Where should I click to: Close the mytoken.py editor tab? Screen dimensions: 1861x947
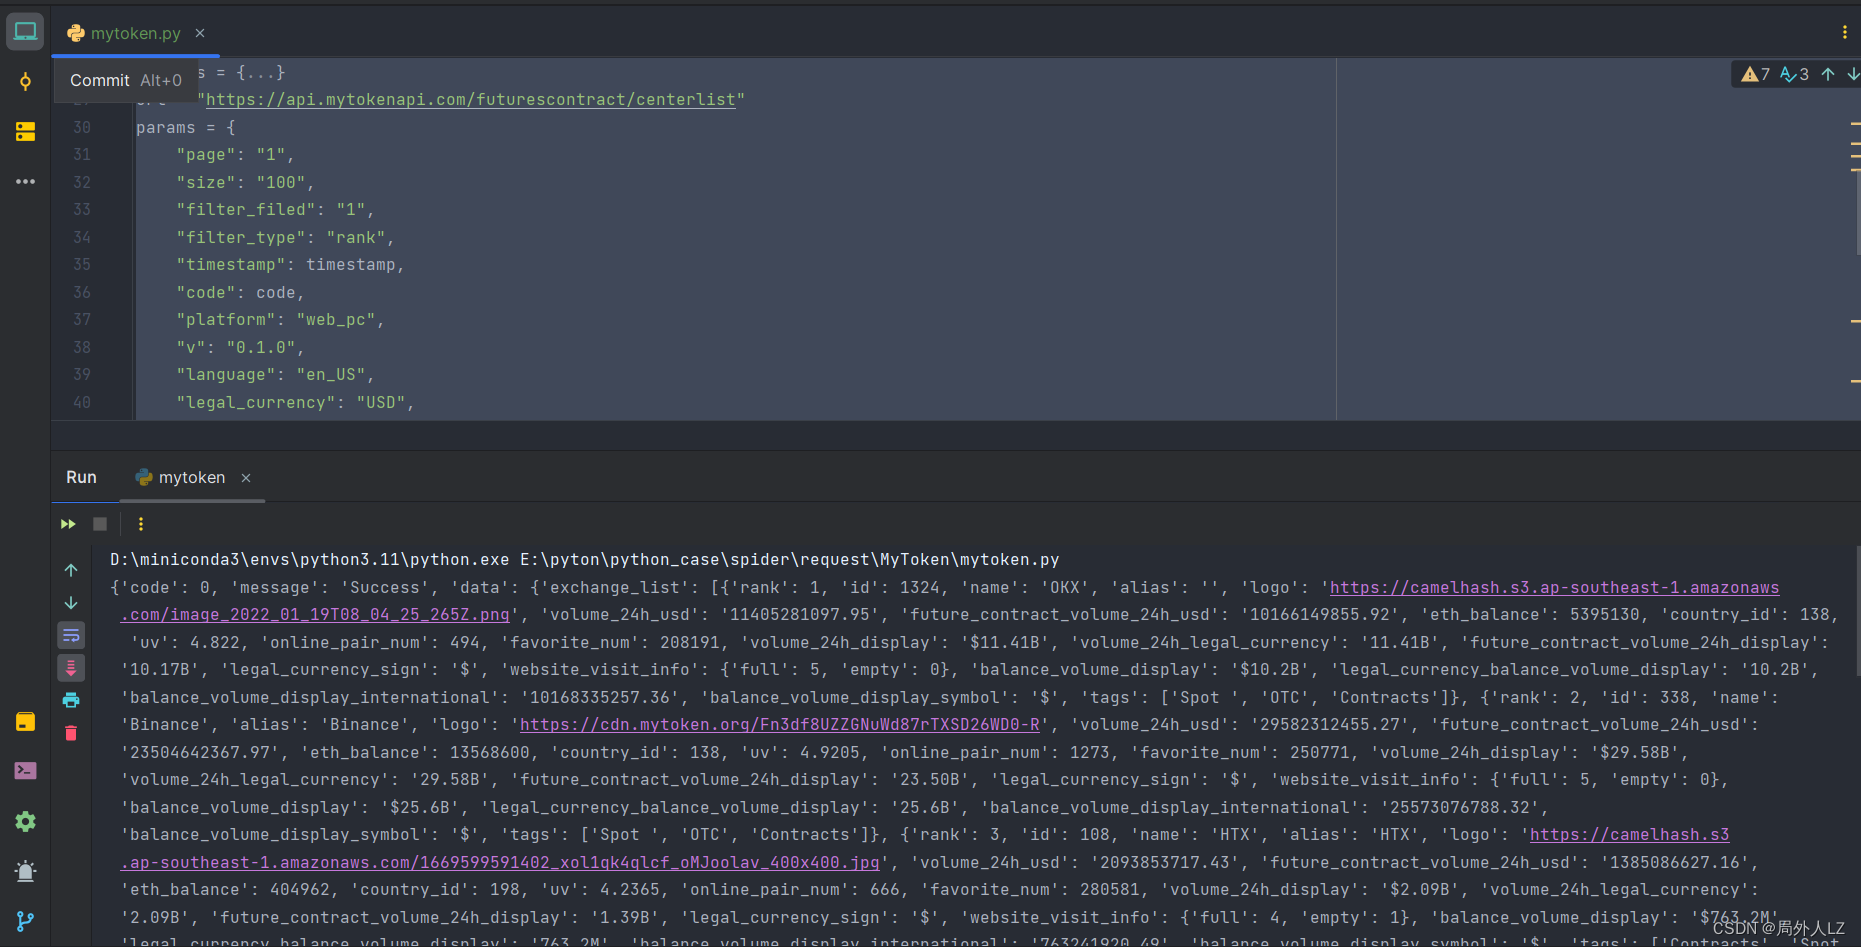(200, 33)
